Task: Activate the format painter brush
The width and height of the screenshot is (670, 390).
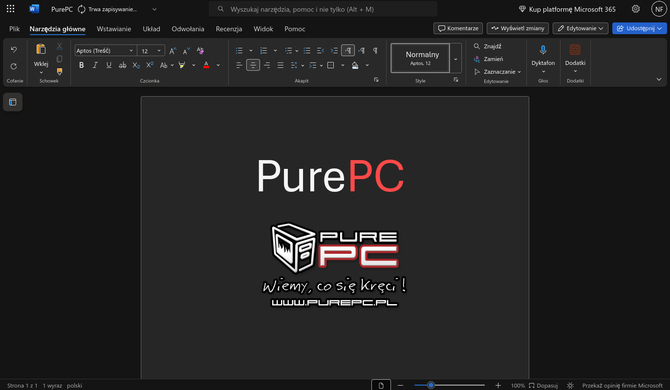Action: [59, 71]
